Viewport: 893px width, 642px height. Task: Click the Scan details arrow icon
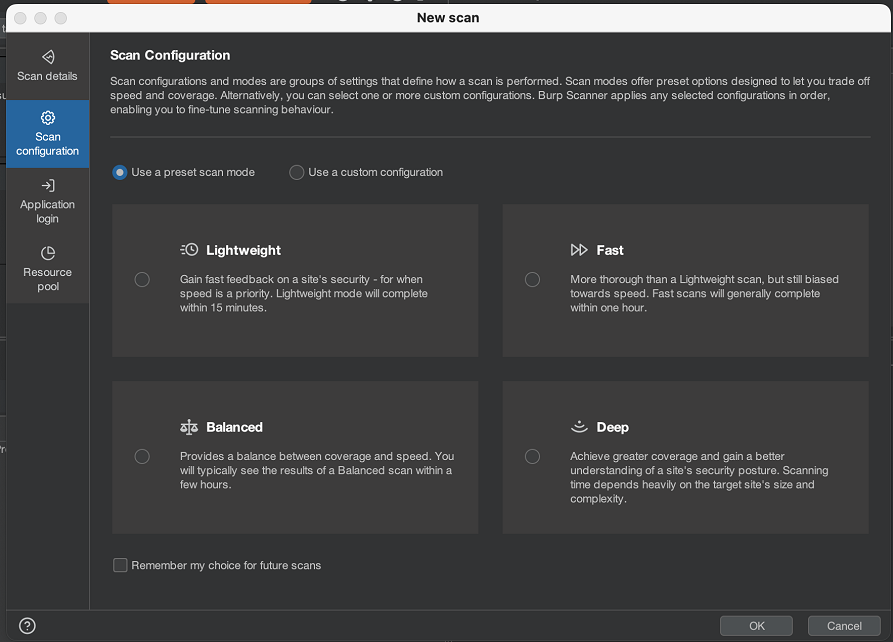[48, 57]
